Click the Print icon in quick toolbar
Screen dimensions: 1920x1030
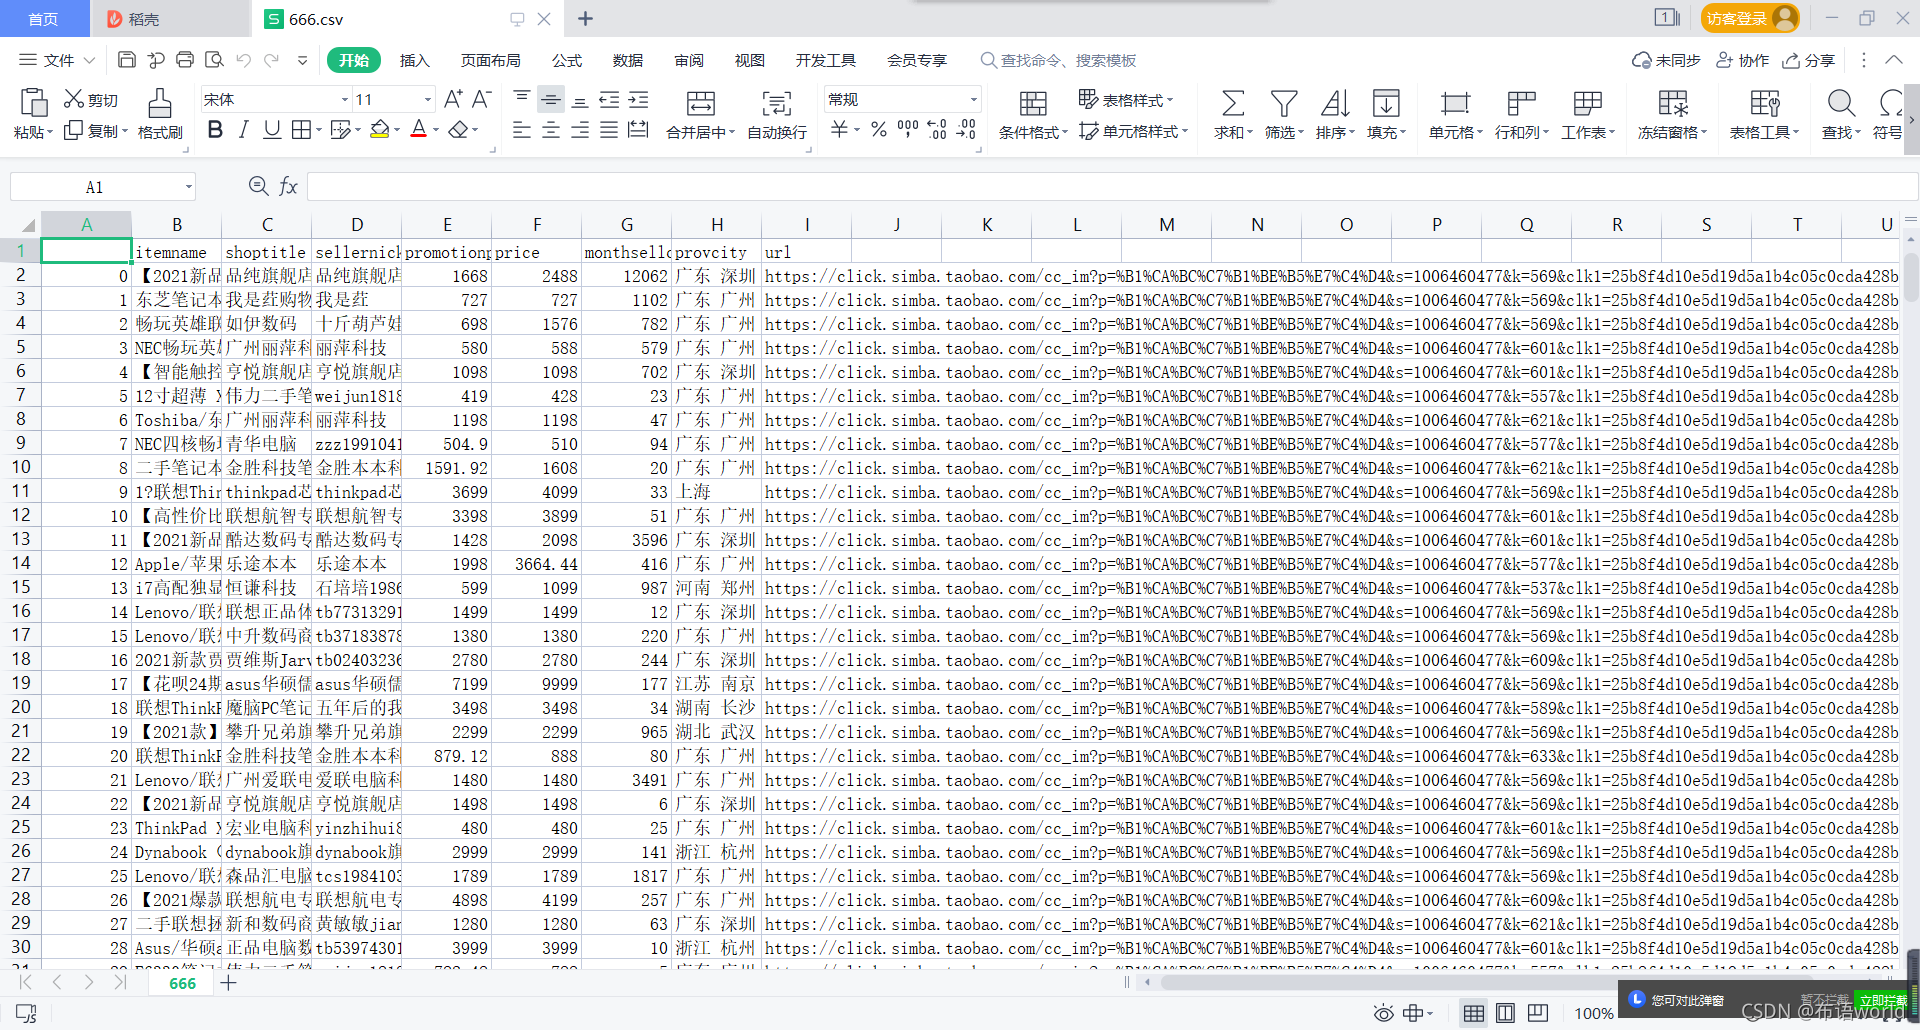[x=185, y=60]
